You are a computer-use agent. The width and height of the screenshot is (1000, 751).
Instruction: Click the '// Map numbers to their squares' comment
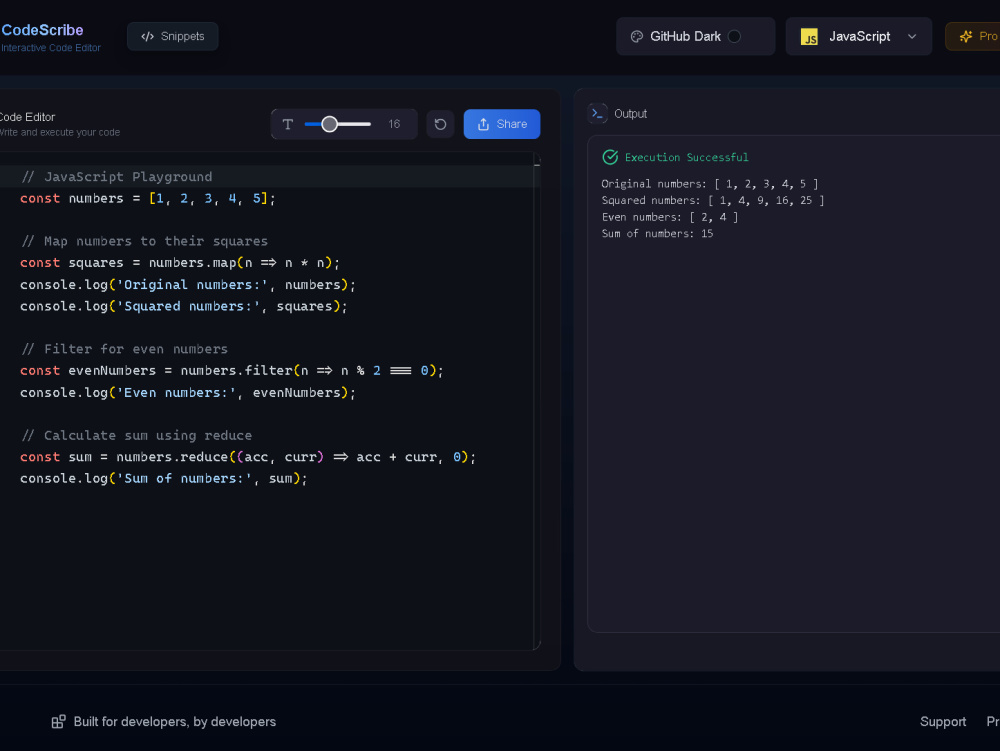[144, 241]
